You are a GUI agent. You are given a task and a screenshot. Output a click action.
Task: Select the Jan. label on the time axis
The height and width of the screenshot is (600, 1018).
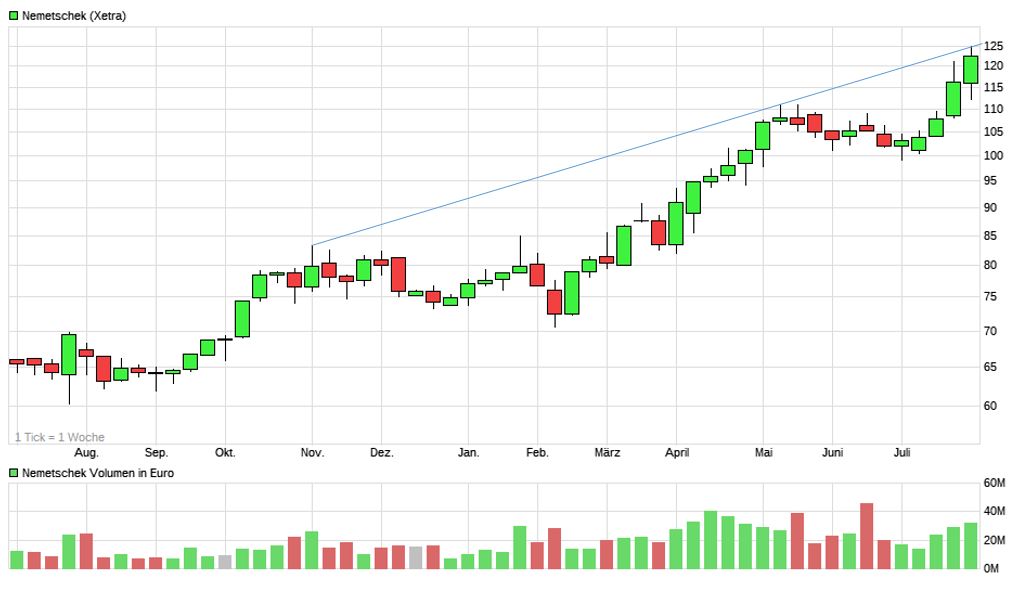(x=468, y=453)
